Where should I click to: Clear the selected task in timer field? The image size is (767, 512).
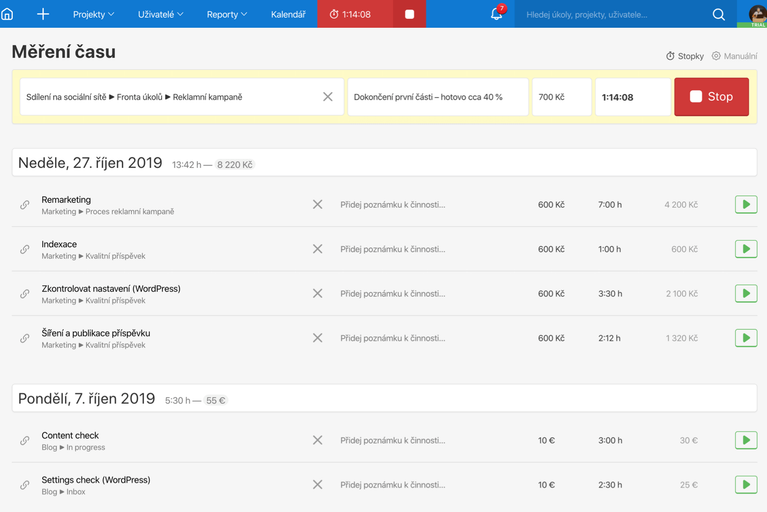(327, 97)
